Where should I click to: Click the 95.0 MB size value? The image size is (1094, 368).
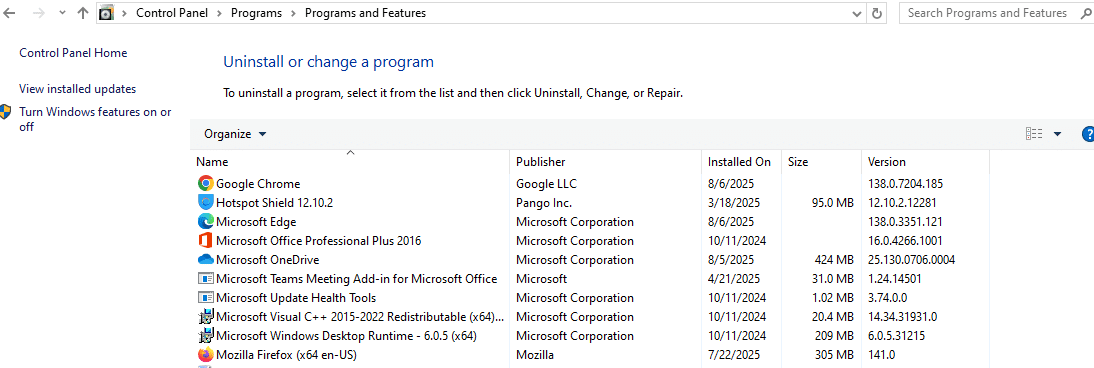pyautogui.click(x=833, y=203)
